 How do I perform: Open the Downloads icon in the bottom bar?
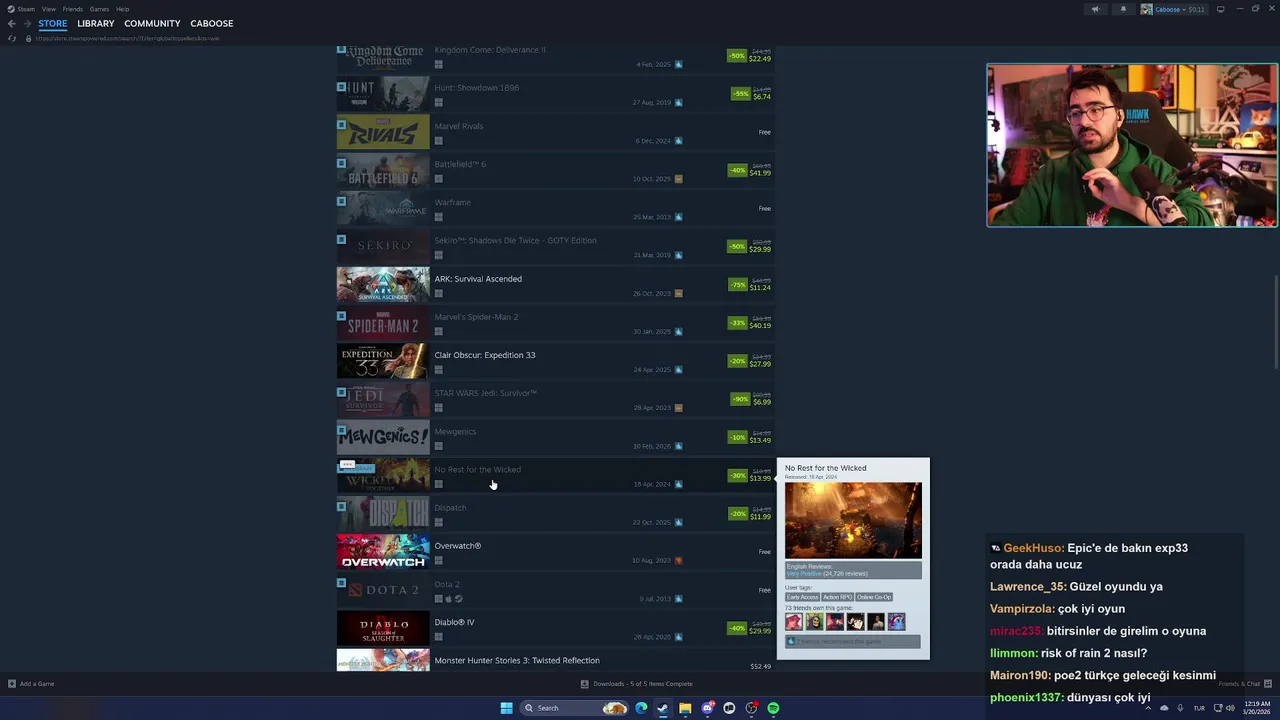[x=585, y=684]
